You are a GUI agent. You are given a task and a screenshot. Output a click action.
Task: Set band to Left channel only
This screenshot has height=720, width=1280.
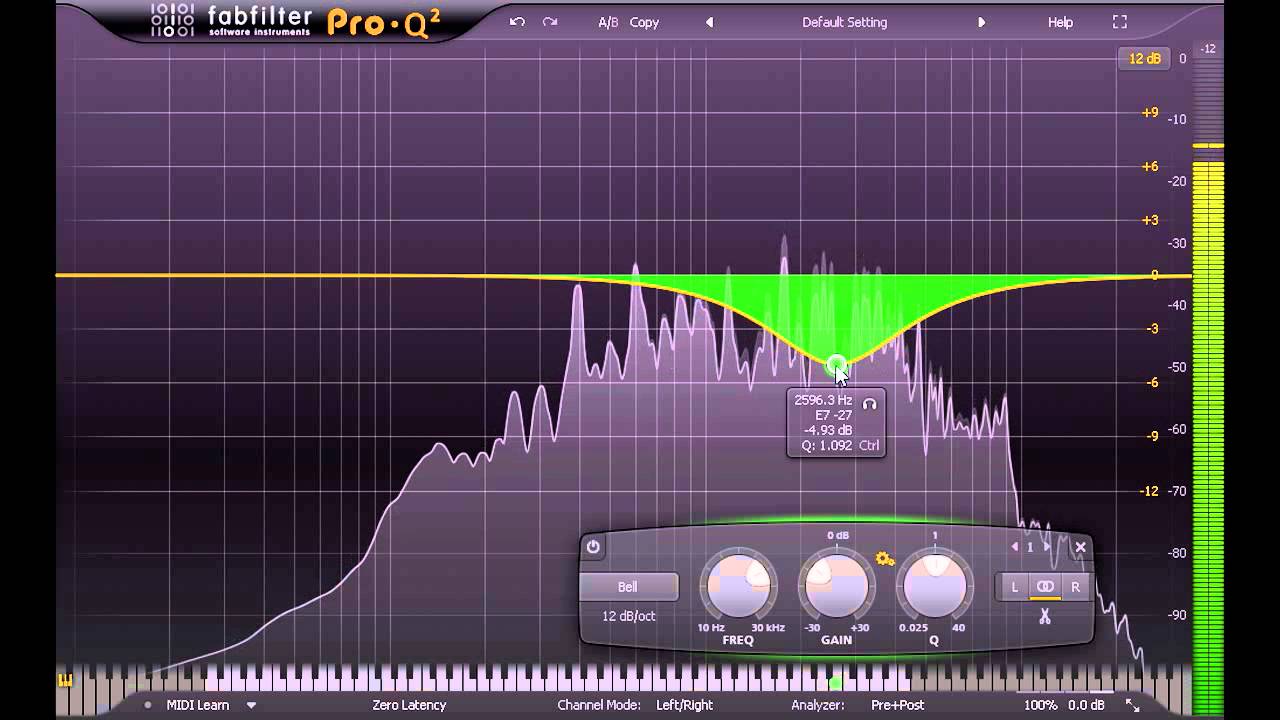coord(1014,587)
